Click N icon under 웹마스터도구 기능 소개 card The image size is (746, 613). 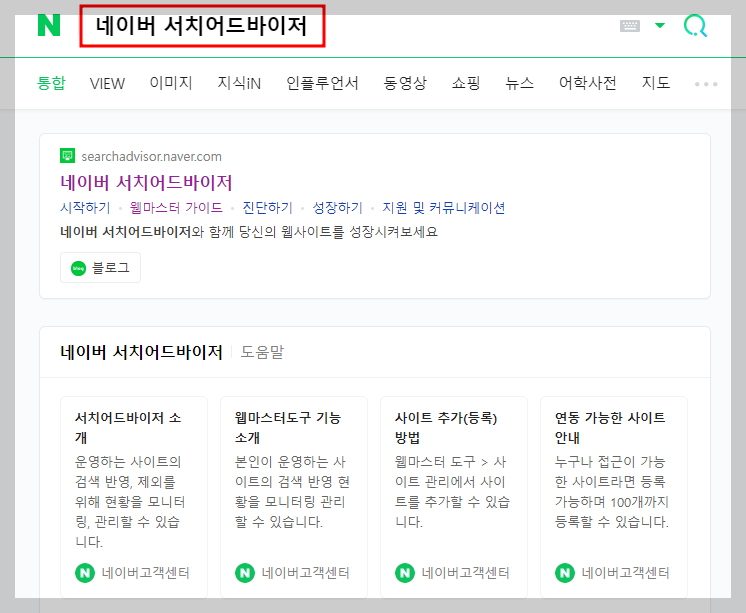tap(245, 573)
